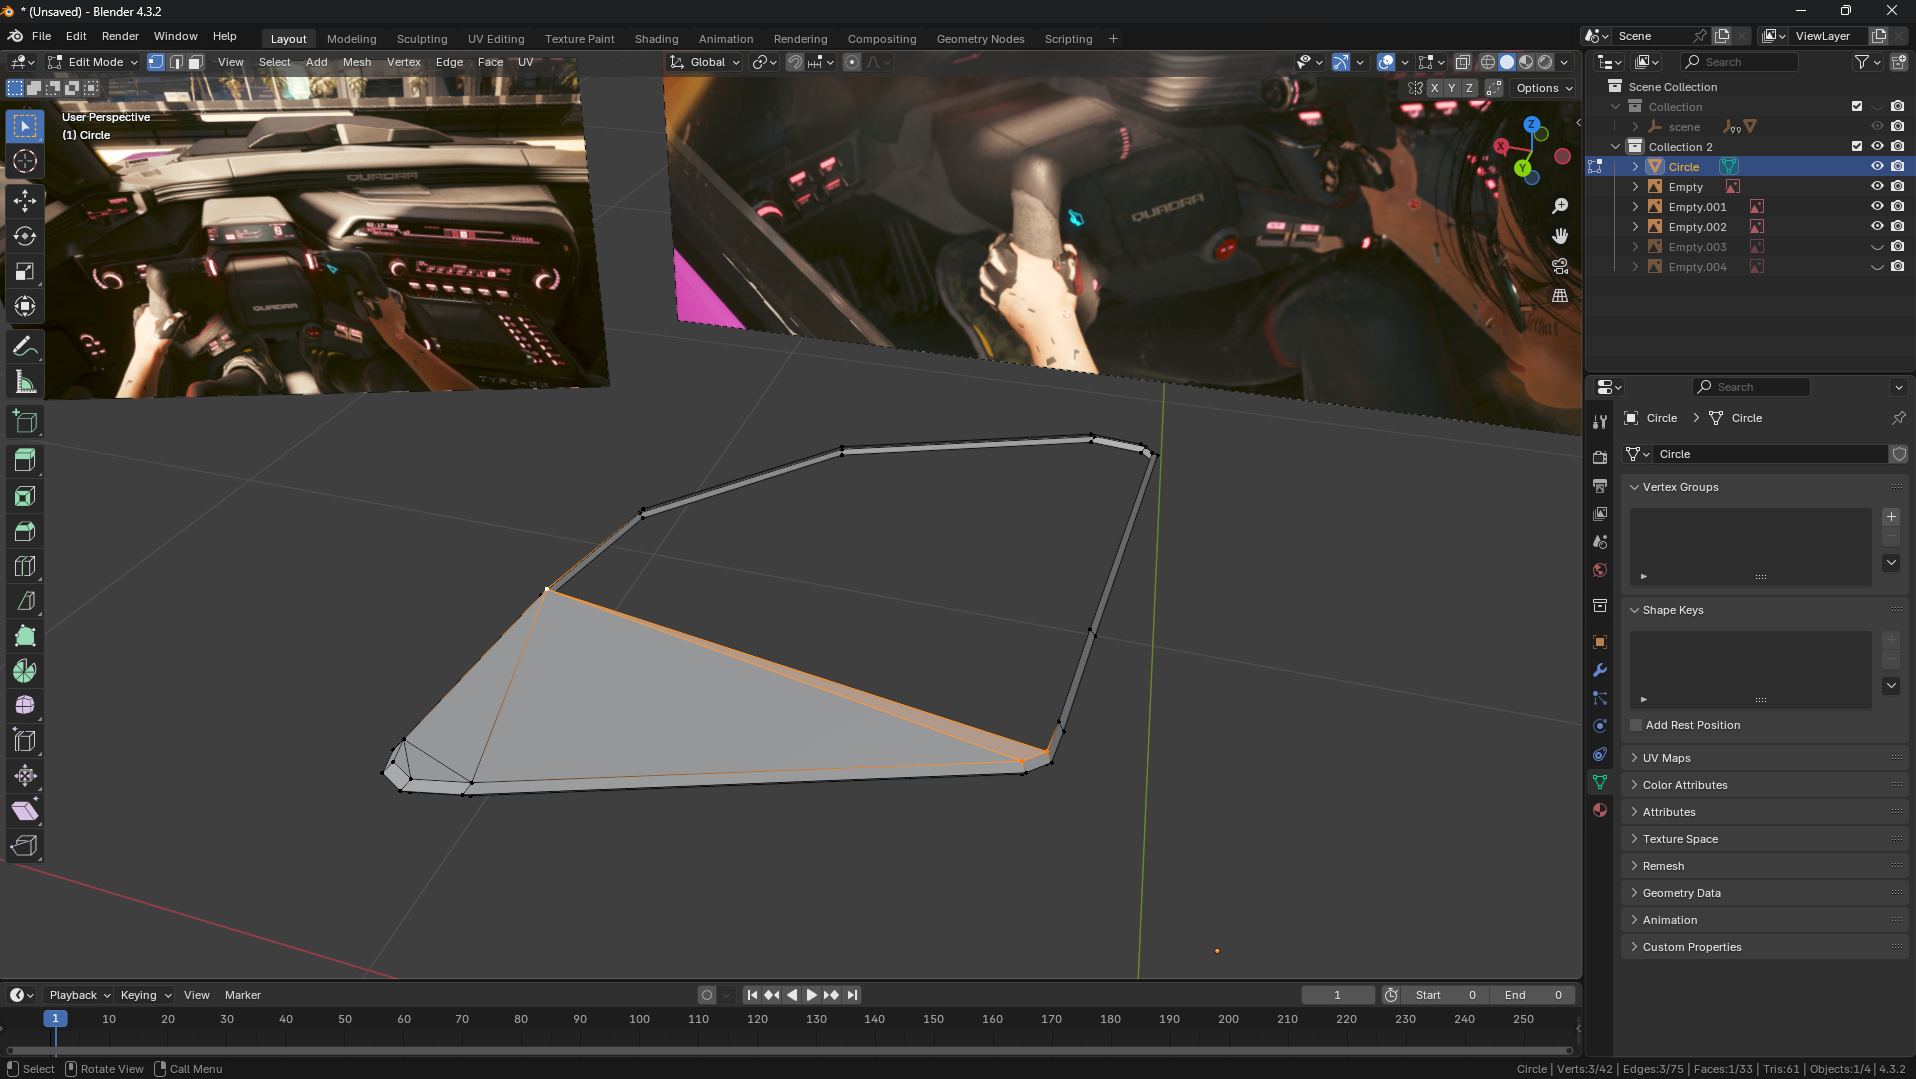Choose the Rip Region tool
1916x1079 pixels.
coord(25,846)
